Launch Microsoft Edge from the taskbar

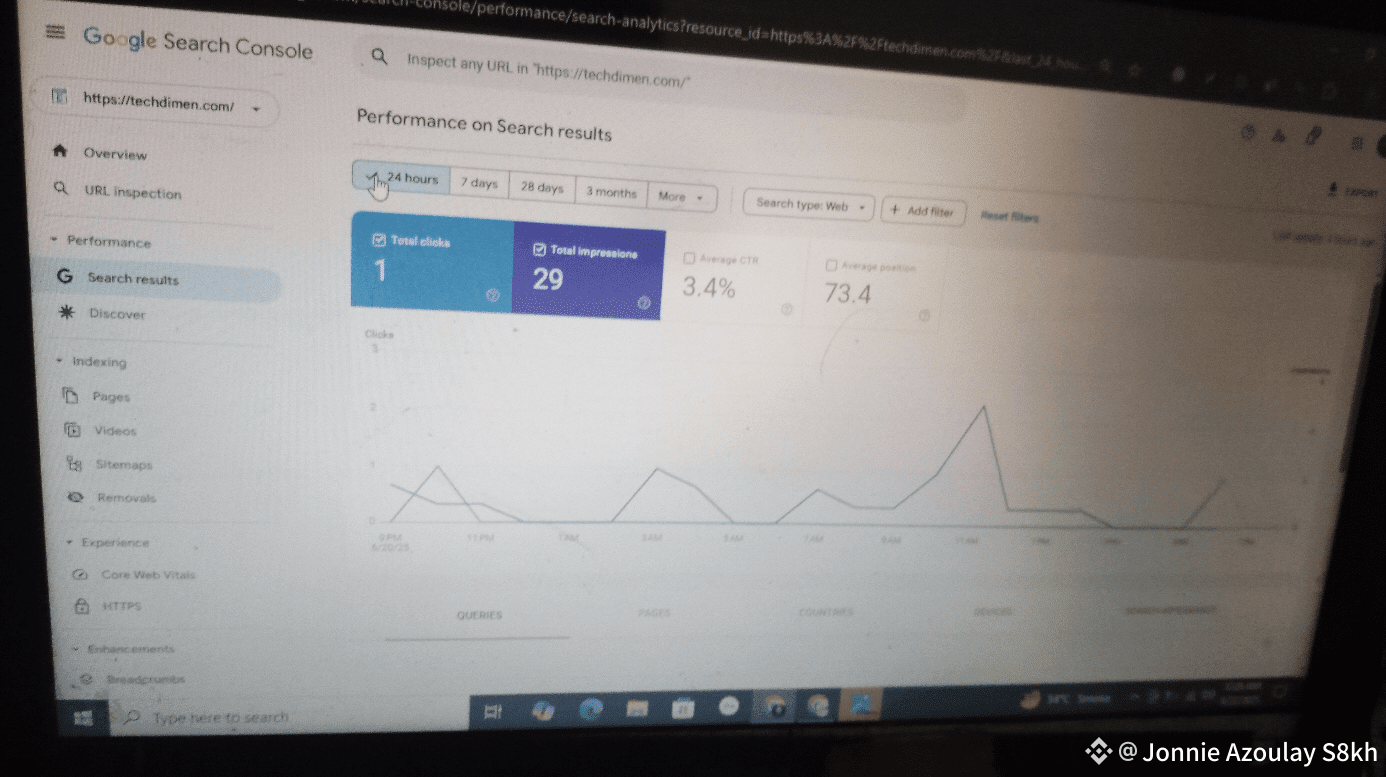click(x=590, y=710)
